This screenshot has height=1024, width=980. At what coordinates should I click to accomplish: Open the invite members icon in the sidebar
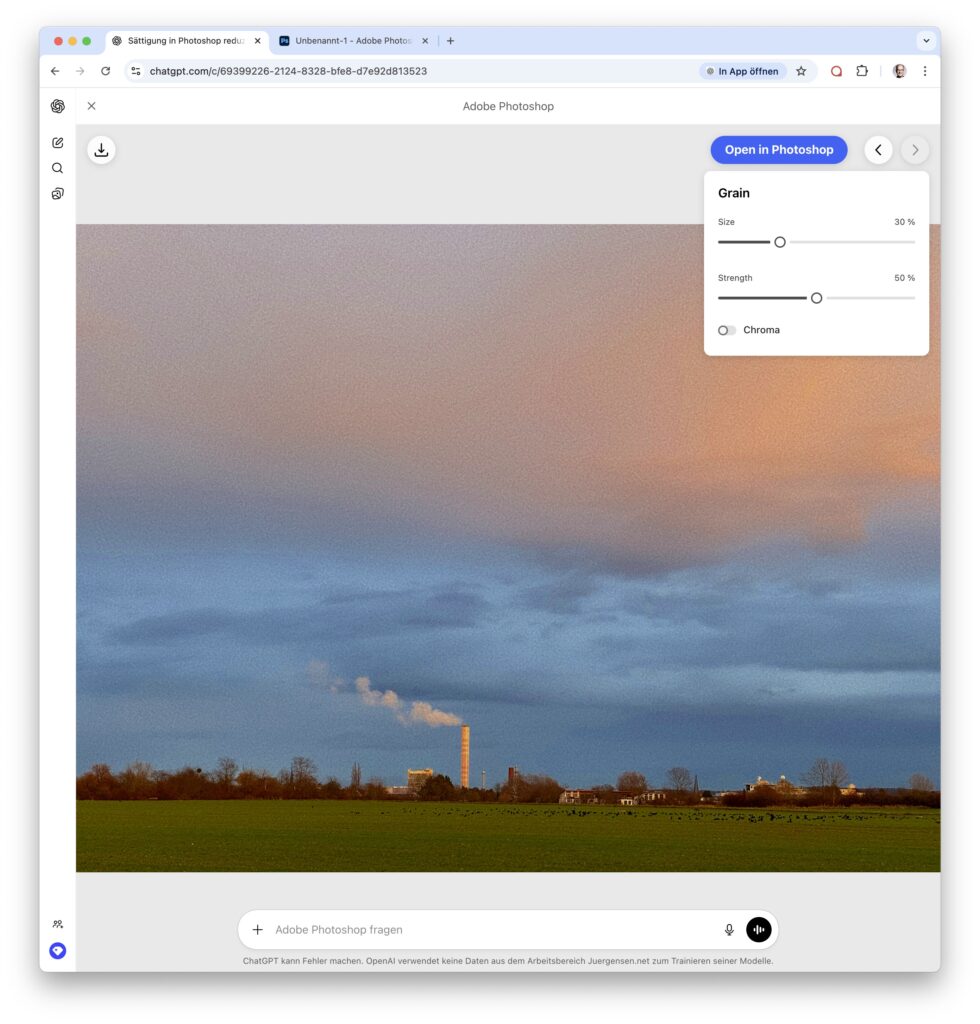(58, 924)
